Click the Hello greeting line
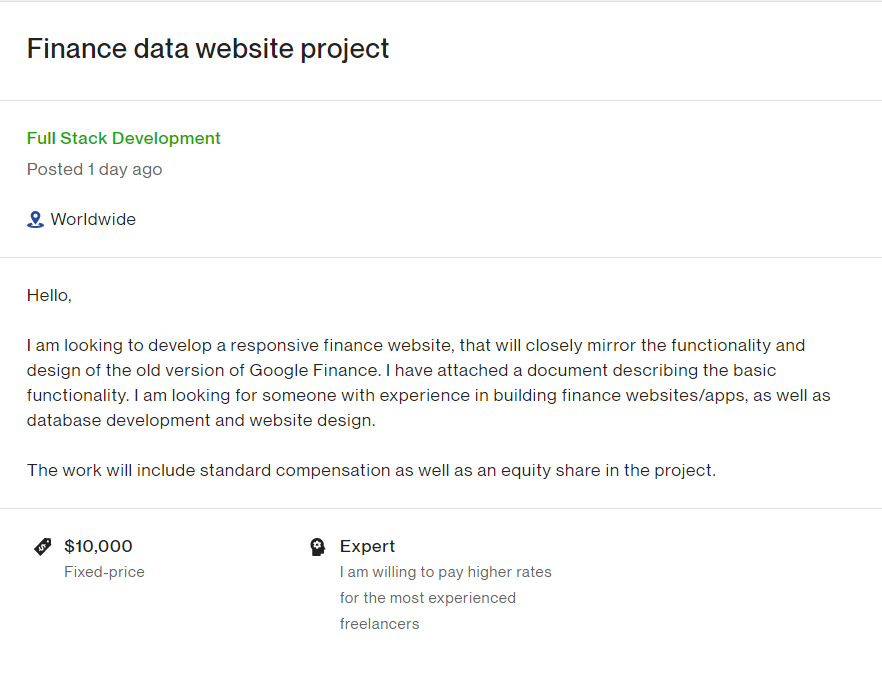The width and height of the screenshot is (882, 684). point(50,295)
